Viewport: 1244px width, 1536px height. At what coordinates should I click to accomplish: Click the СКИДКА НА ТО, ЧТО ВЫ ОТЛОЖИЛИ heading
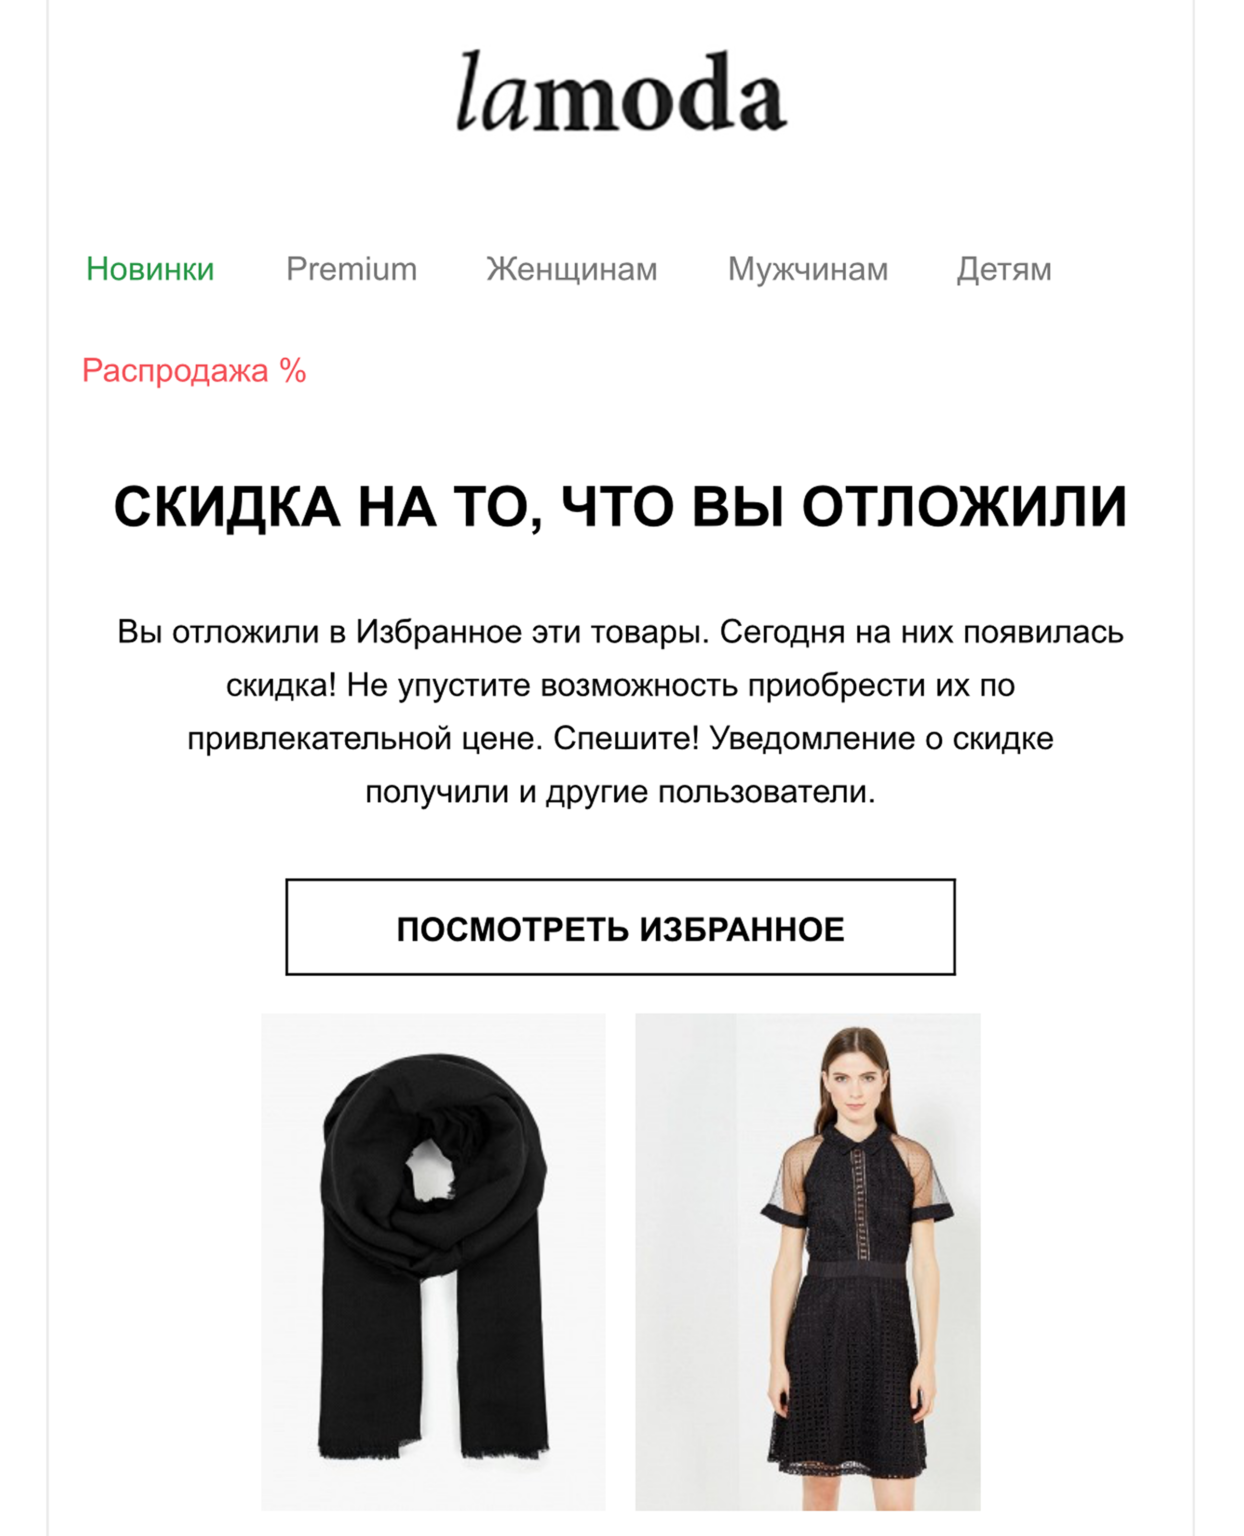[x=620, y=506]
